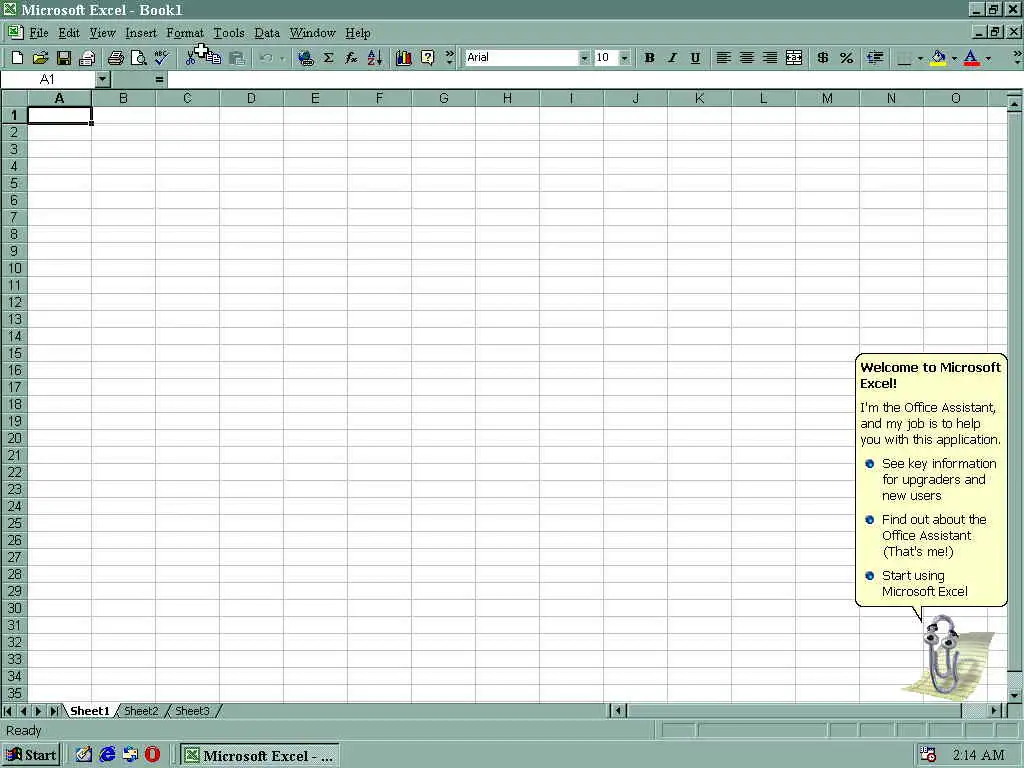The width and height of the screenshot is (1024, 768).
Task: Select row header 10
Action: pyautogui.click(x=14, y=268)
